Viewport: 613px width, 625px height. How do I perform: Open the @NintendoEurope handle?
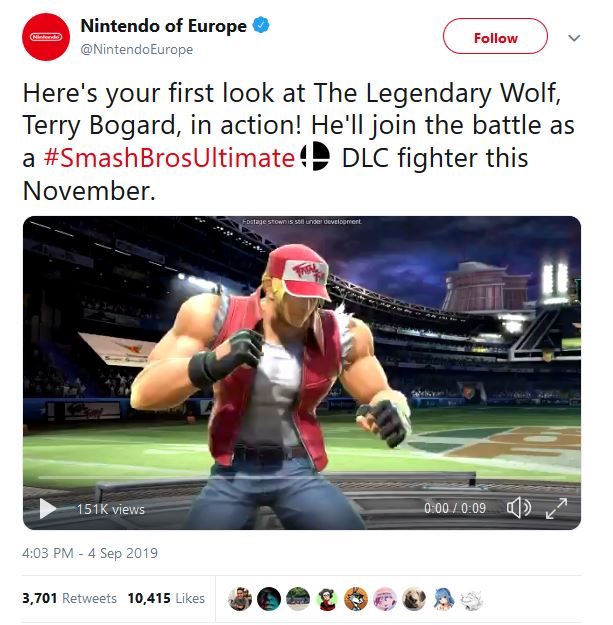(137, 49)
